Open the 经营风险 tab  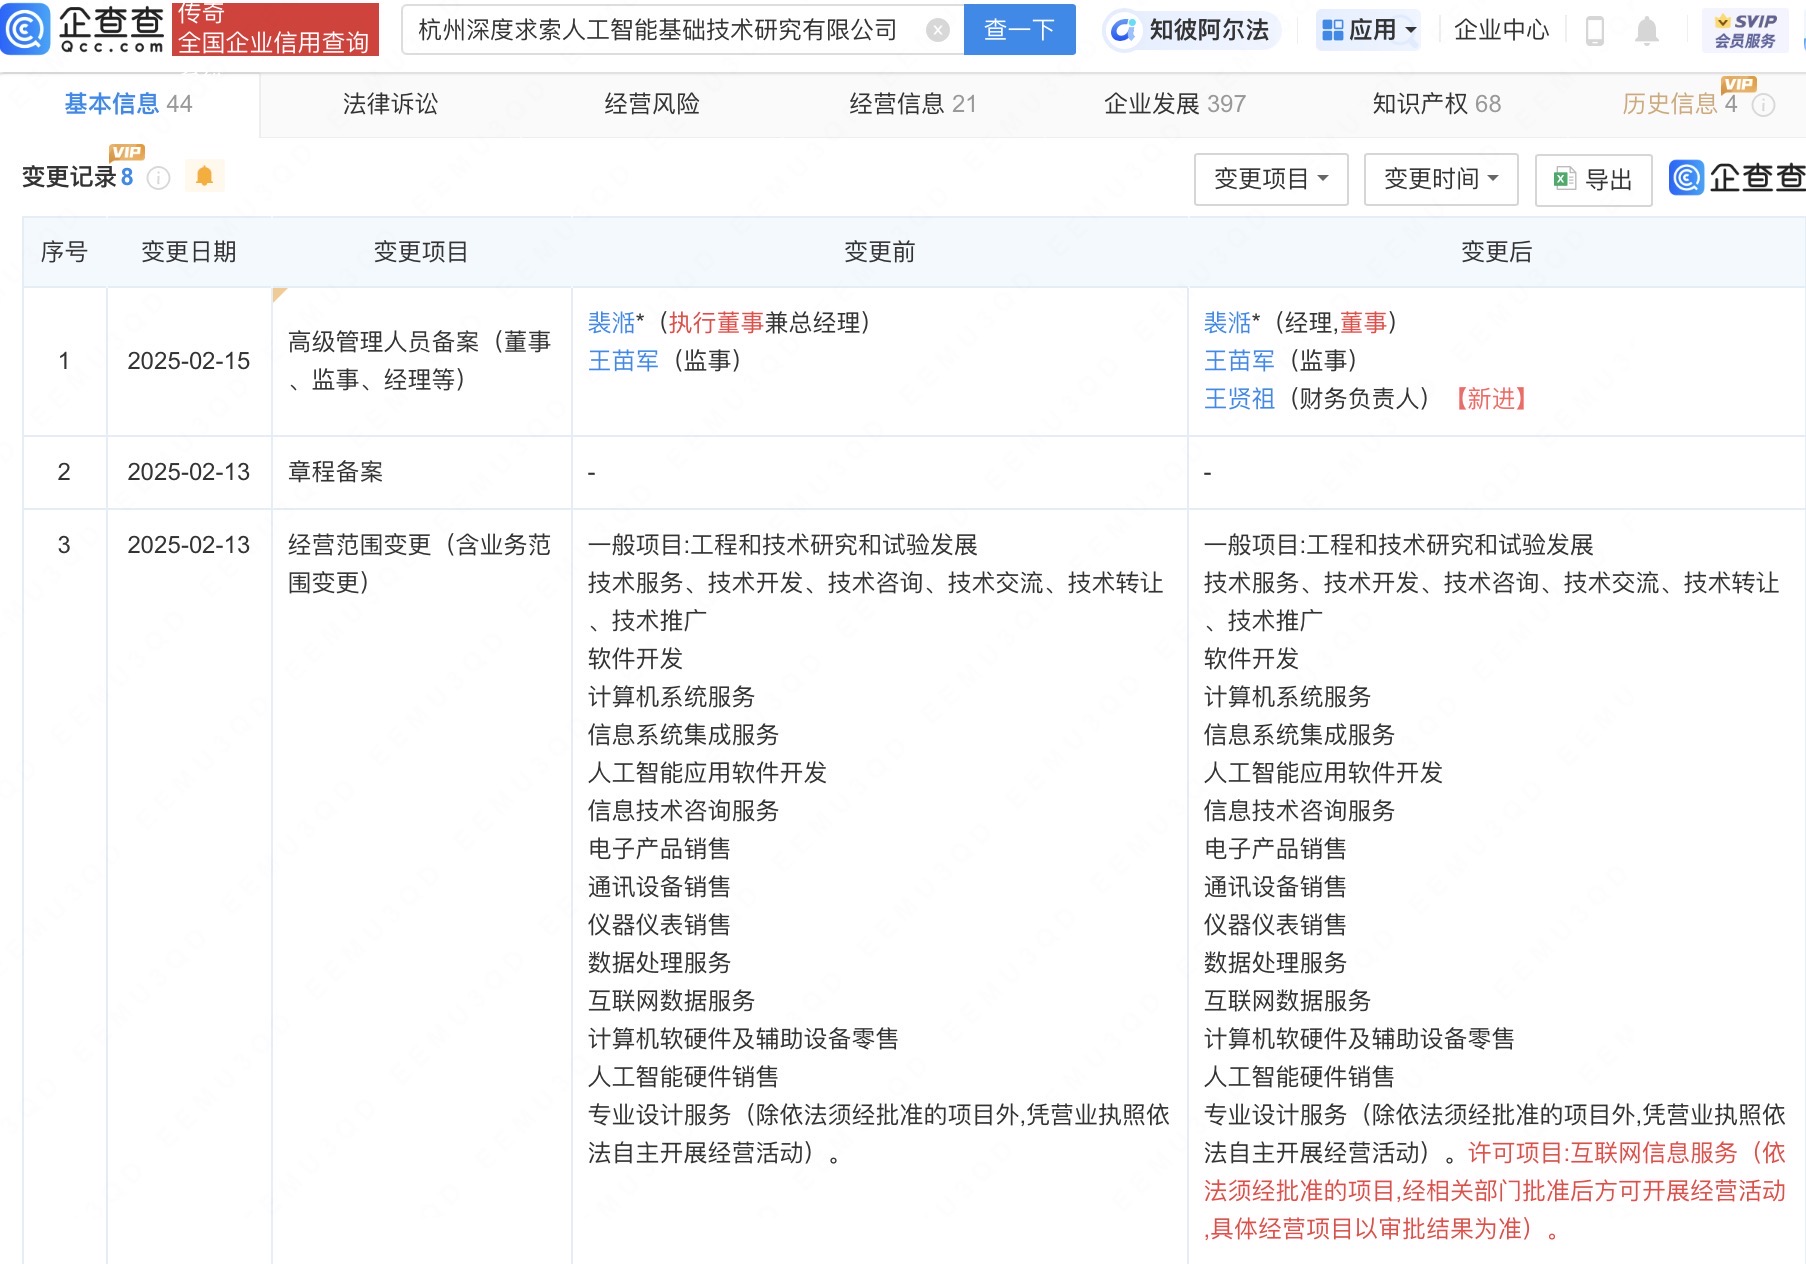coord(651,104)
